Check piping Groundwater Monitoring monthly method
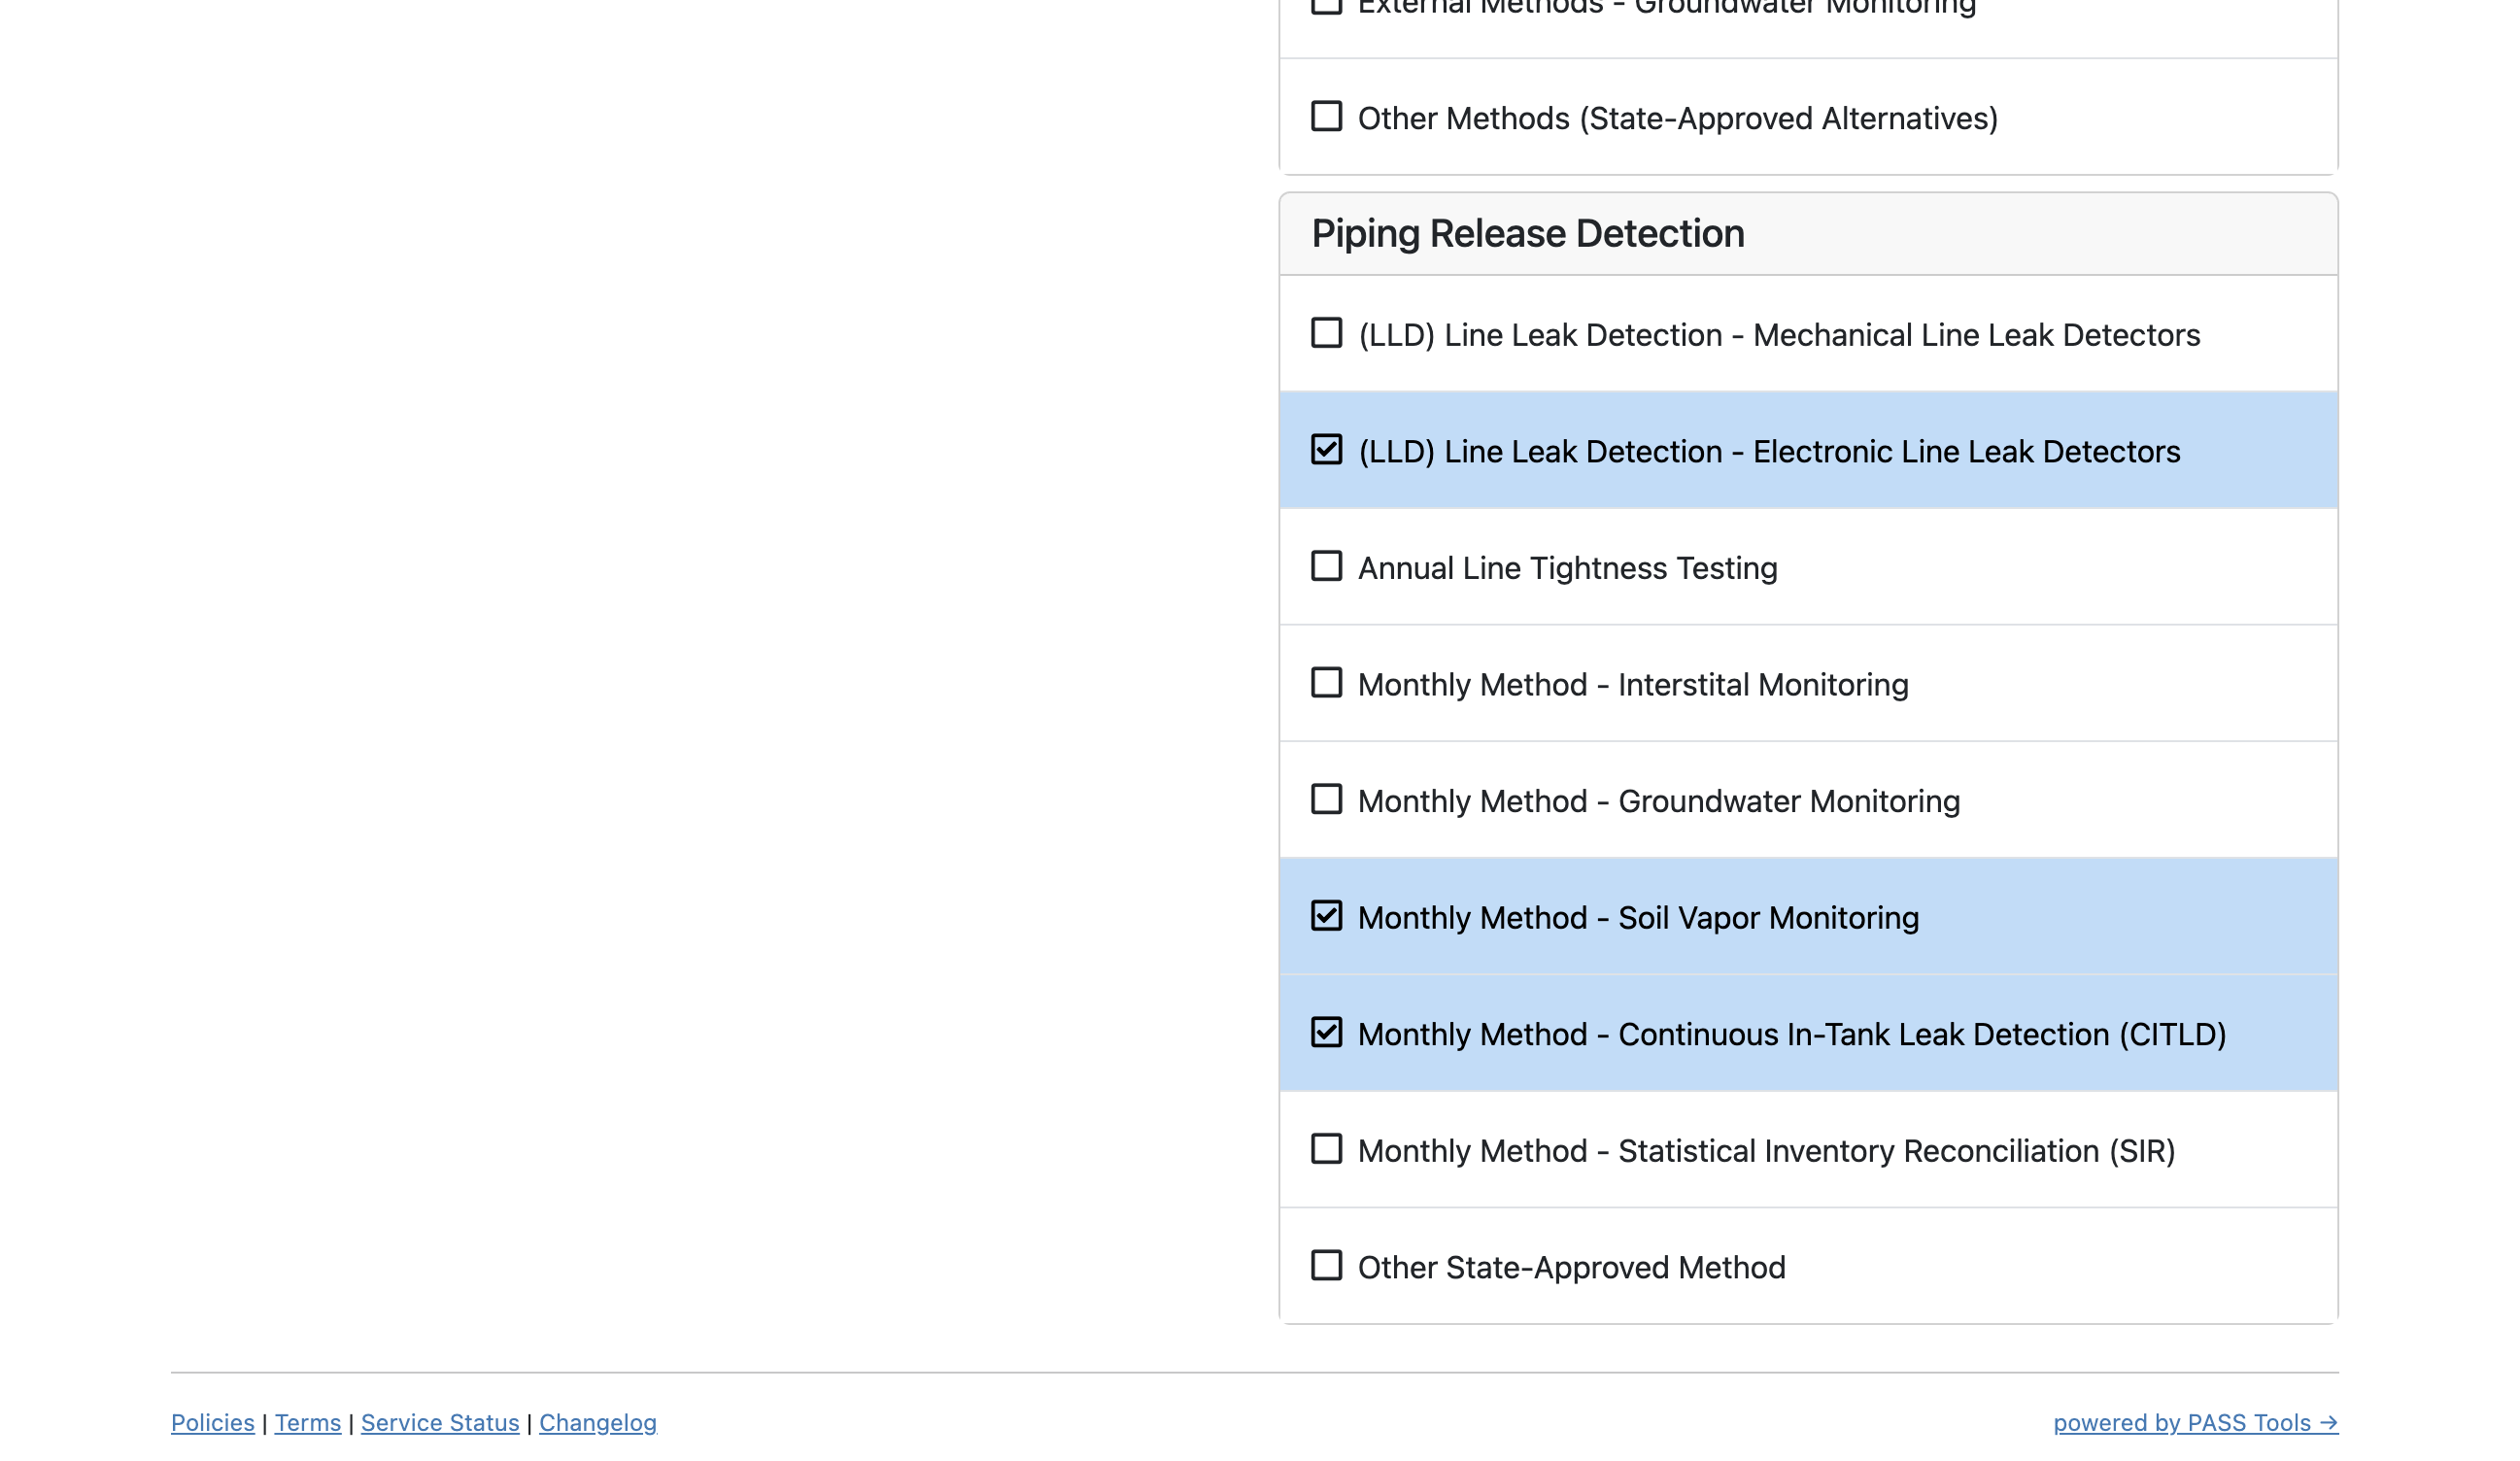 [1326, 799]
